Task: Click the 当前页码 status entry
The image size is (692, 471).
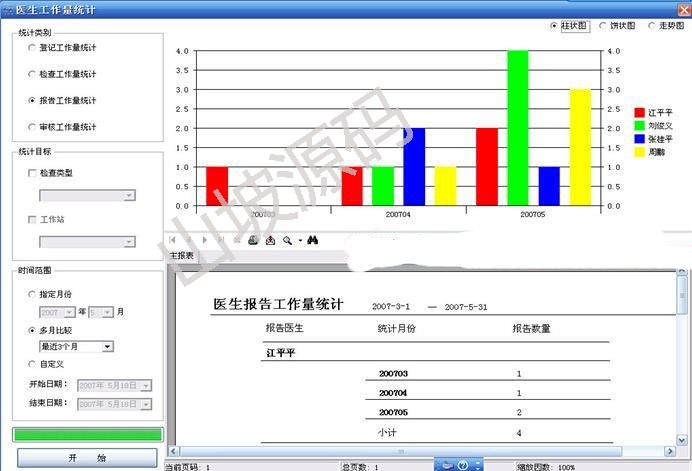Action: 188,467
